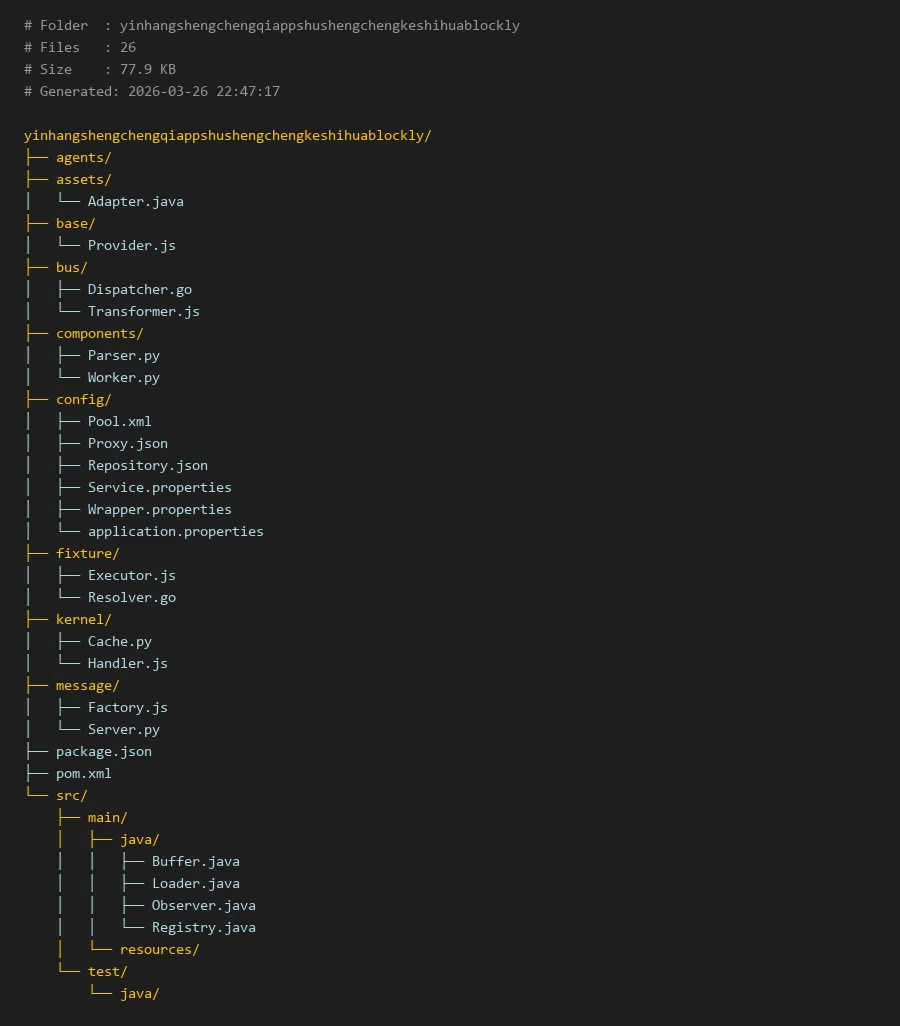Click Factory.js in message folder
900x1026 pixels.
pos(127,707)
